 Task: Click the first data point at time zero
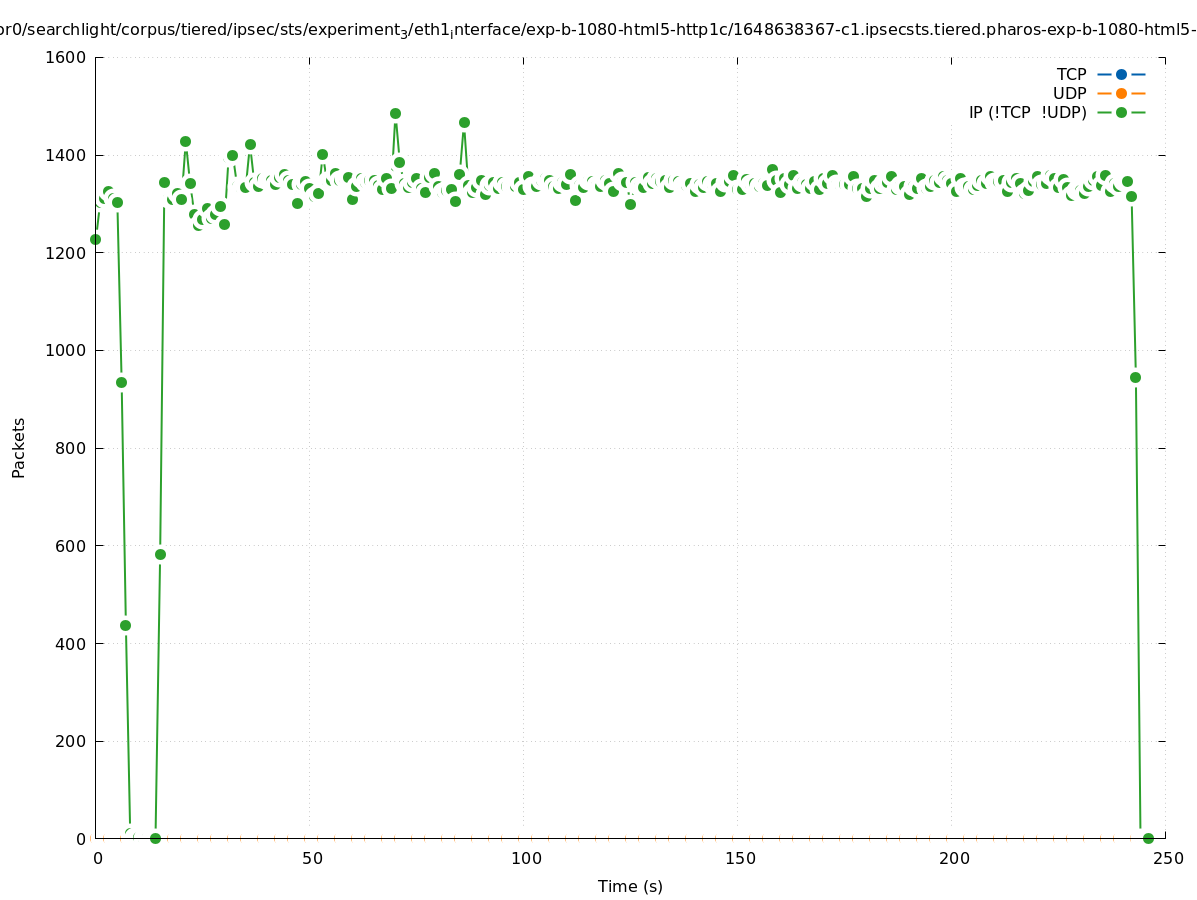95,239
